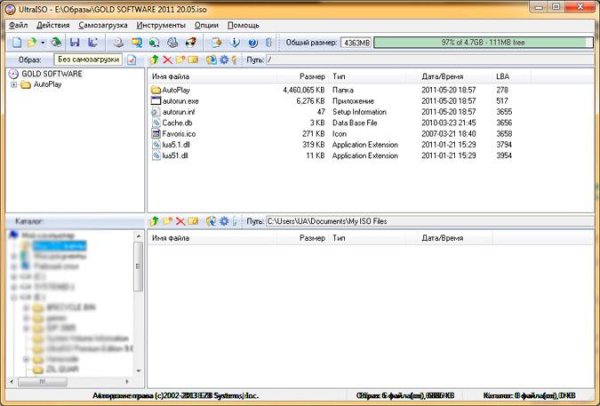Open the Файл menu

tap(18, 25)
